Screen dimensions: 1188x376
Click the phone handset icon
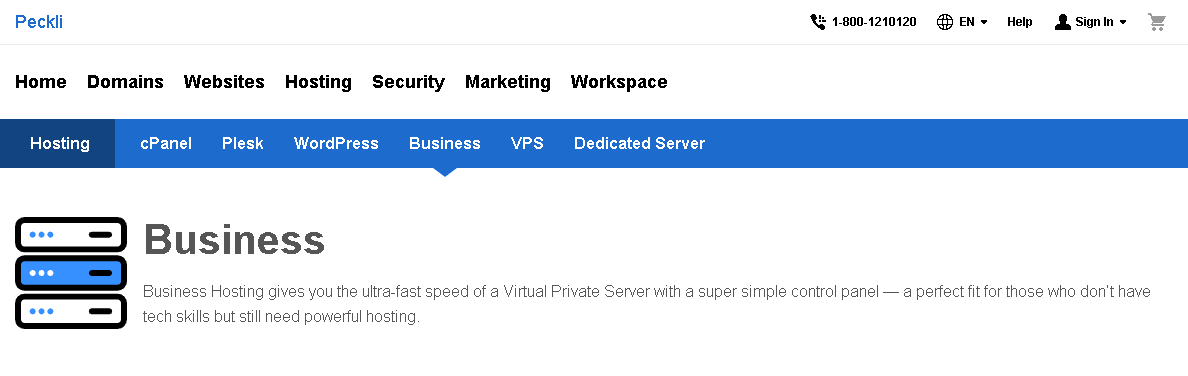(818, 22)
